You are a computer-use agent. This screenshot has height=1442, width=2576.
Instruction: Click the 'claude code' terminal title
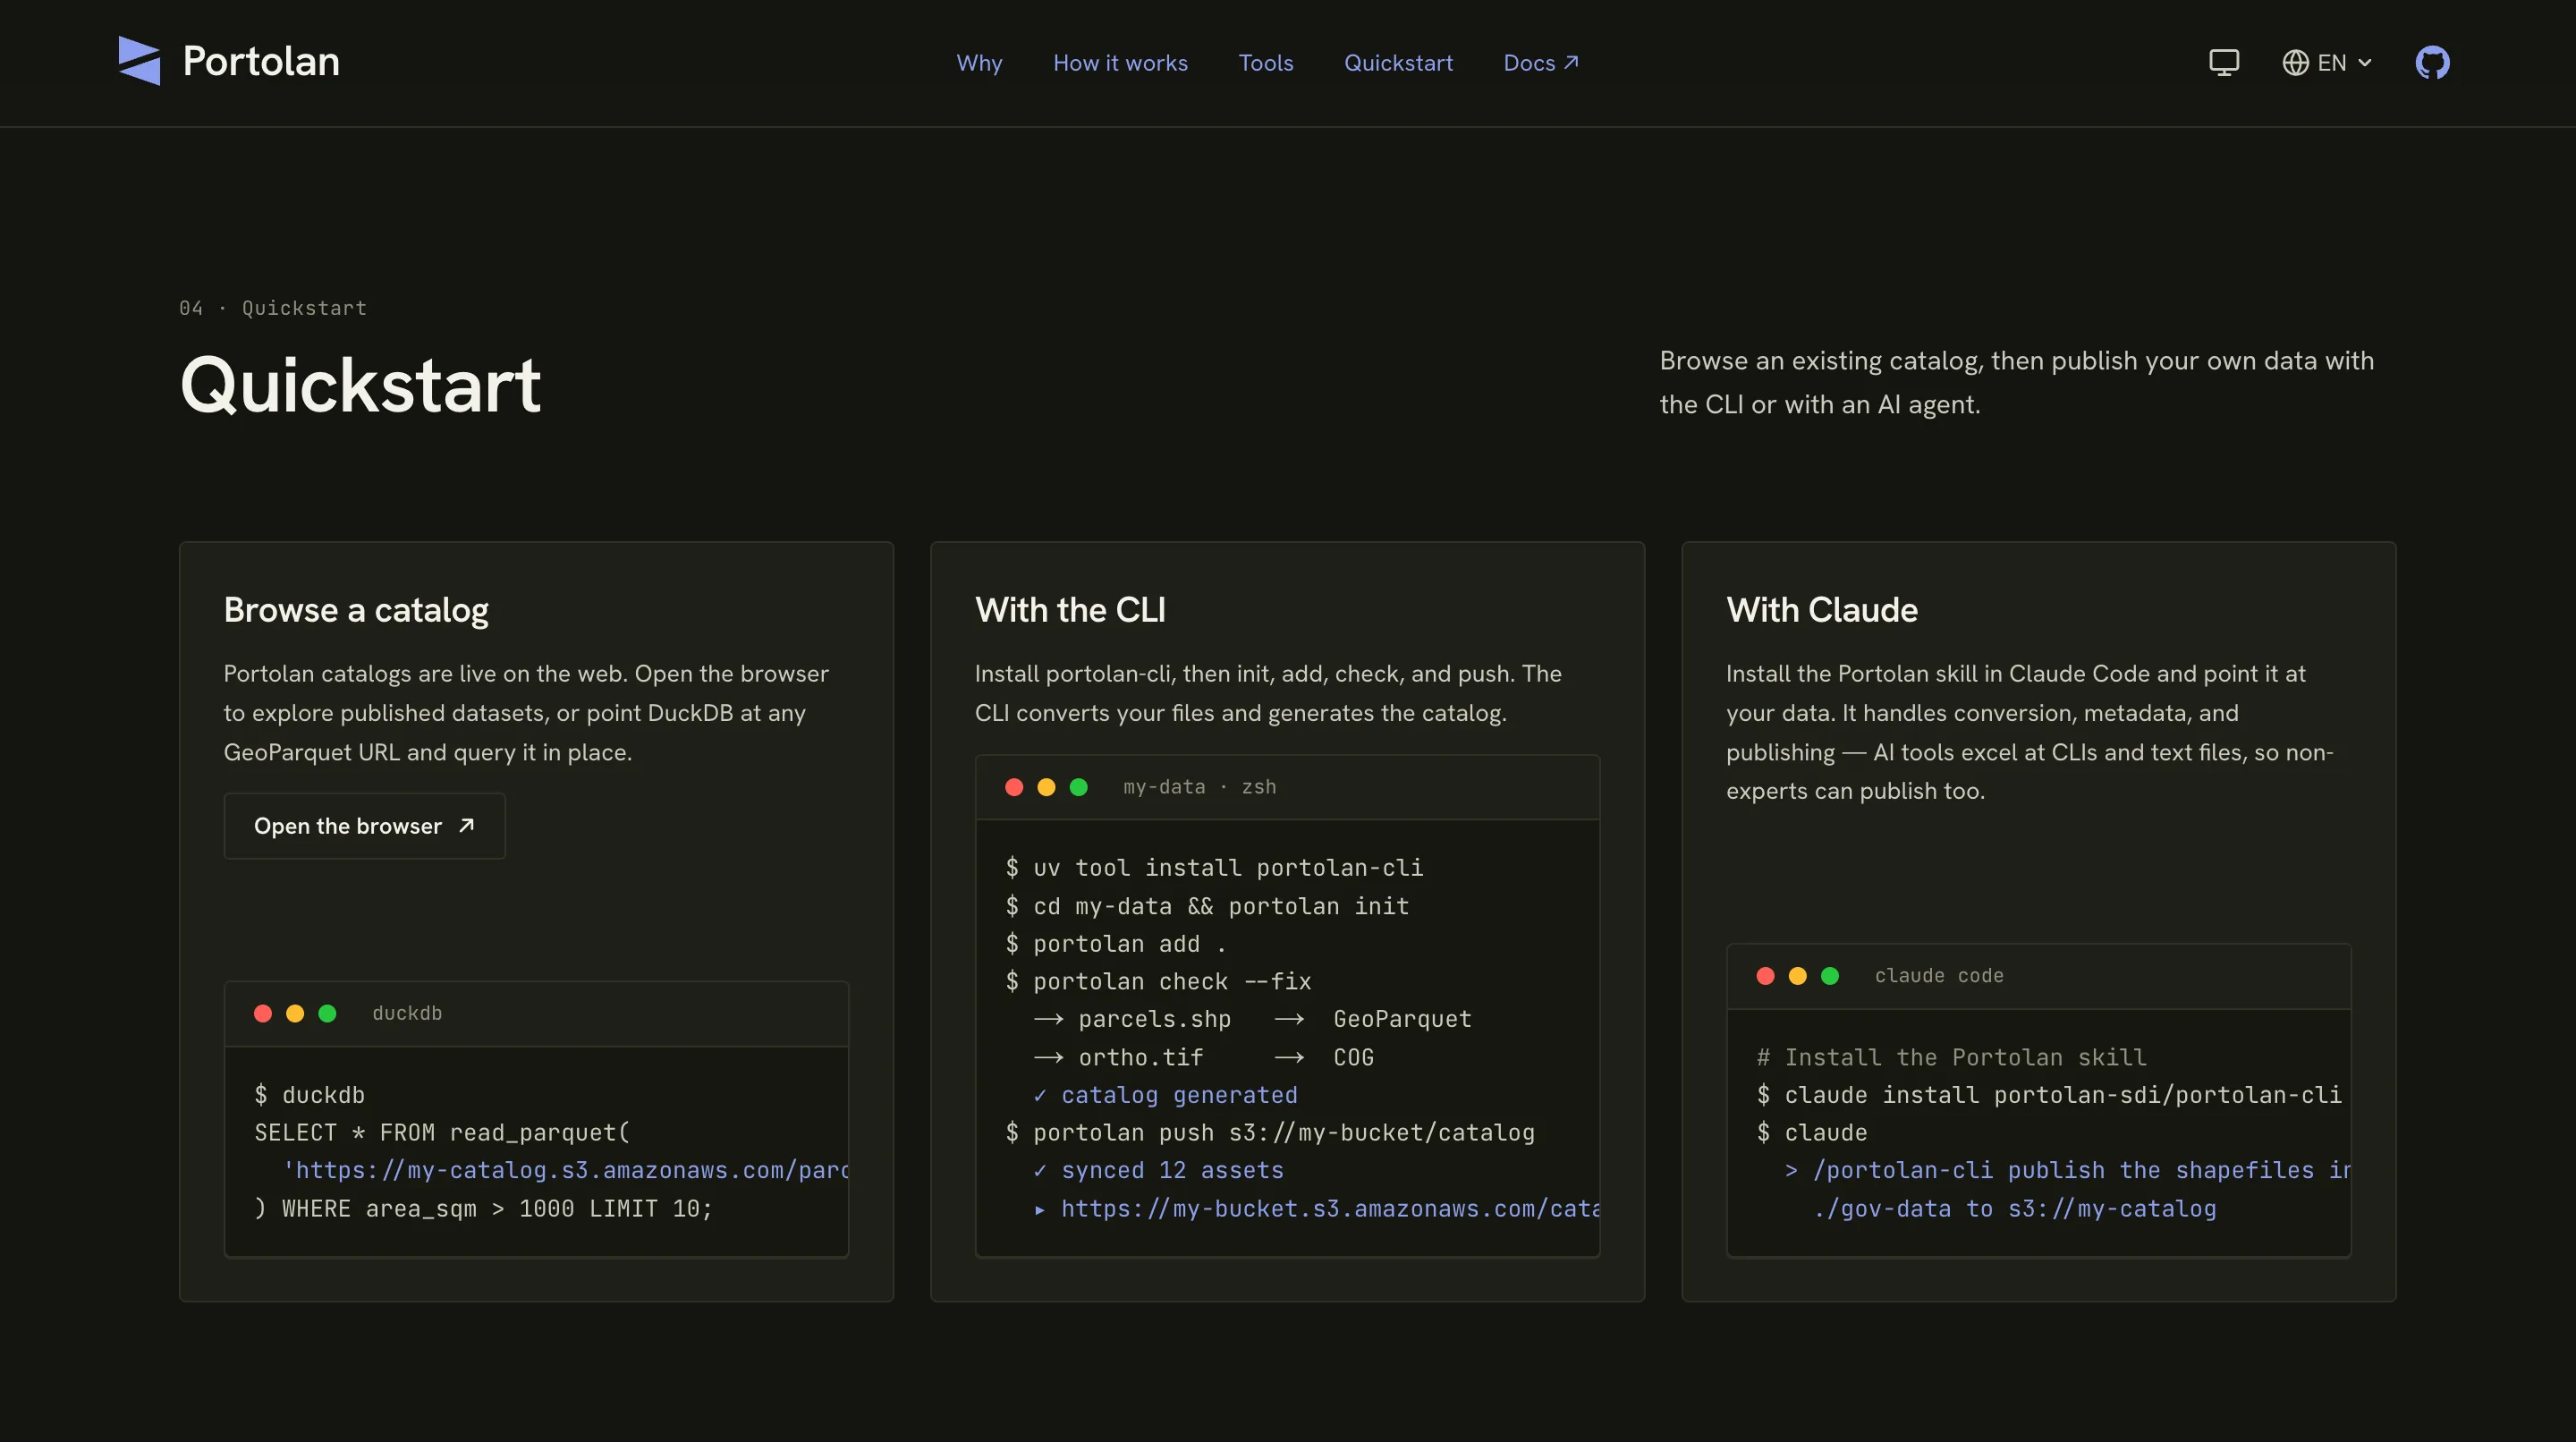[1939, 976]
